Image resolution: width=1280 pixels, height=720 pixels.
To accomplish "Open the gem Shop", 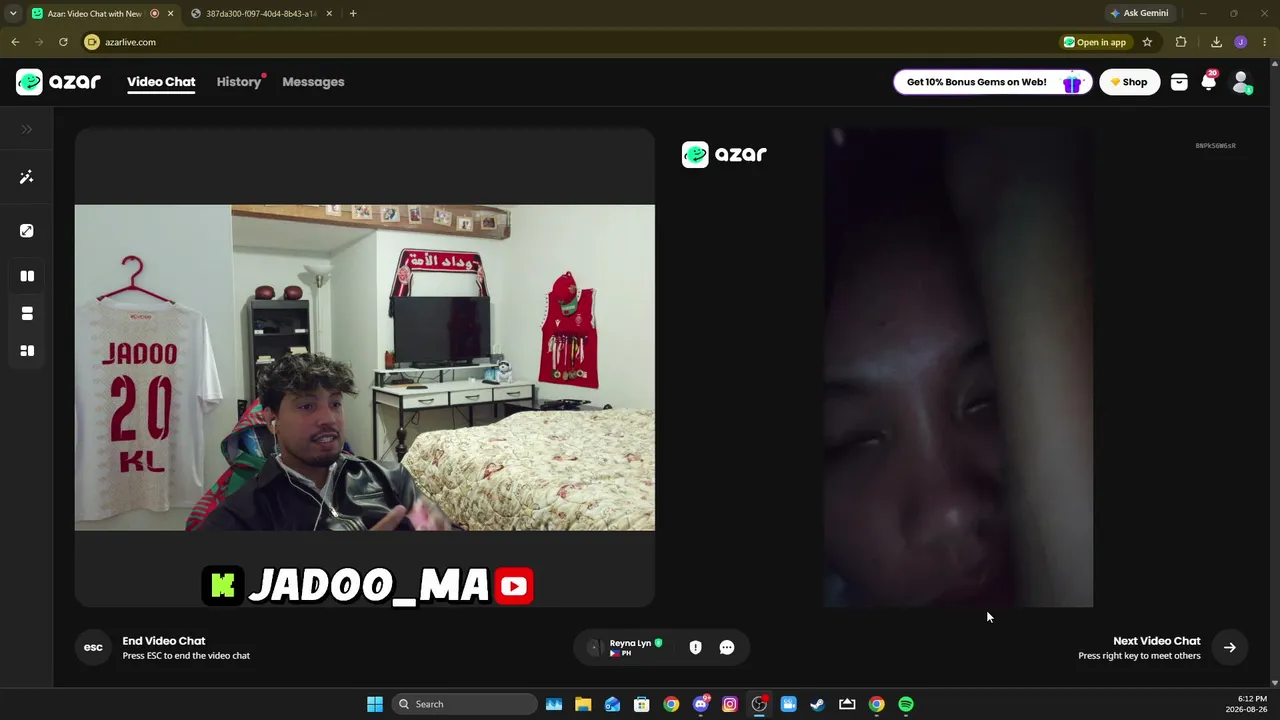I will (x=1129, y=82).
